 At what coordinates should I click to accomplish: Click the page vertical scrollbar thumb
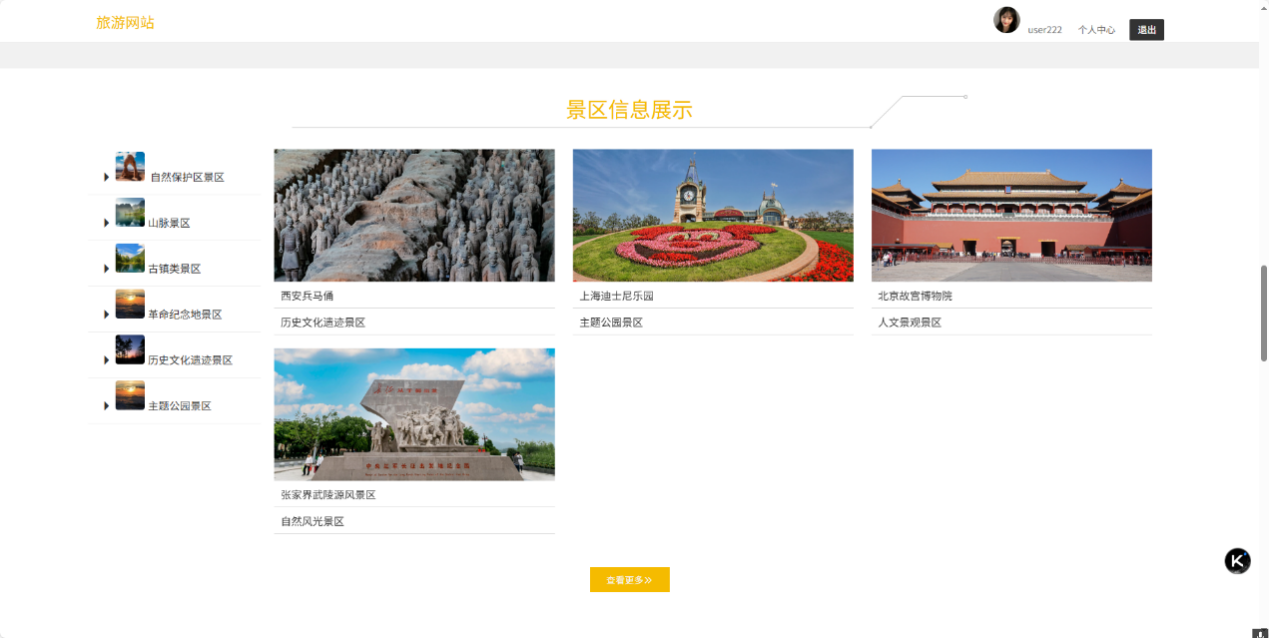[x=1264, y=313]
